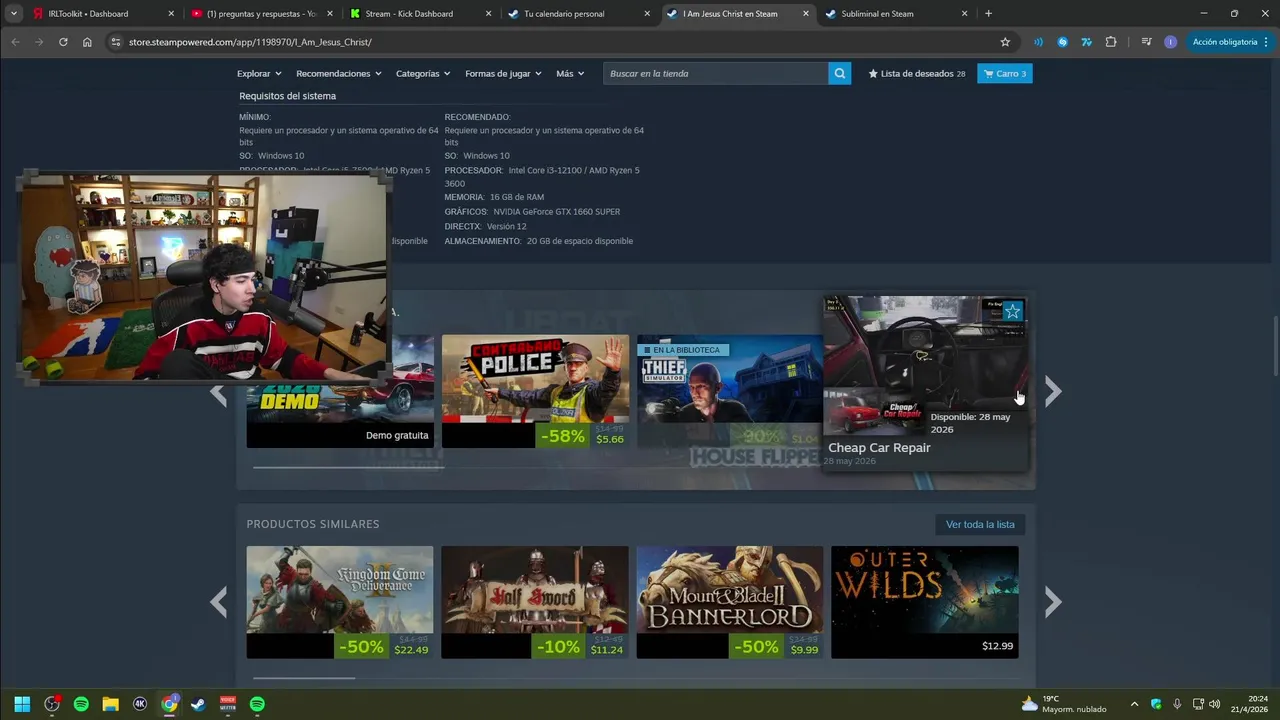Bookmark this page with the star
Image resolution: width=1280 pixels, height=720 pixels.
tap(1005, 42)
